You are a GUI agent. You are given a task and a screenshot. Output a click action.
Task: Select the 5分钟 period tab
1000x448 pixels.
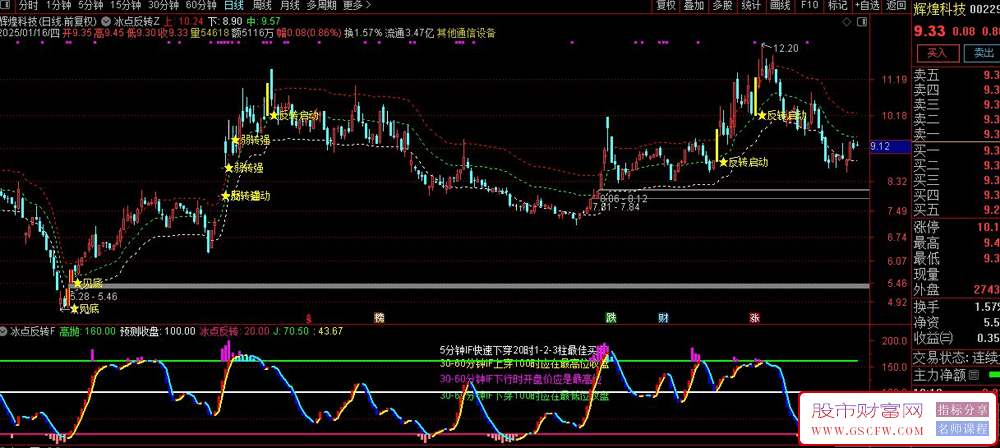[90, 6]
